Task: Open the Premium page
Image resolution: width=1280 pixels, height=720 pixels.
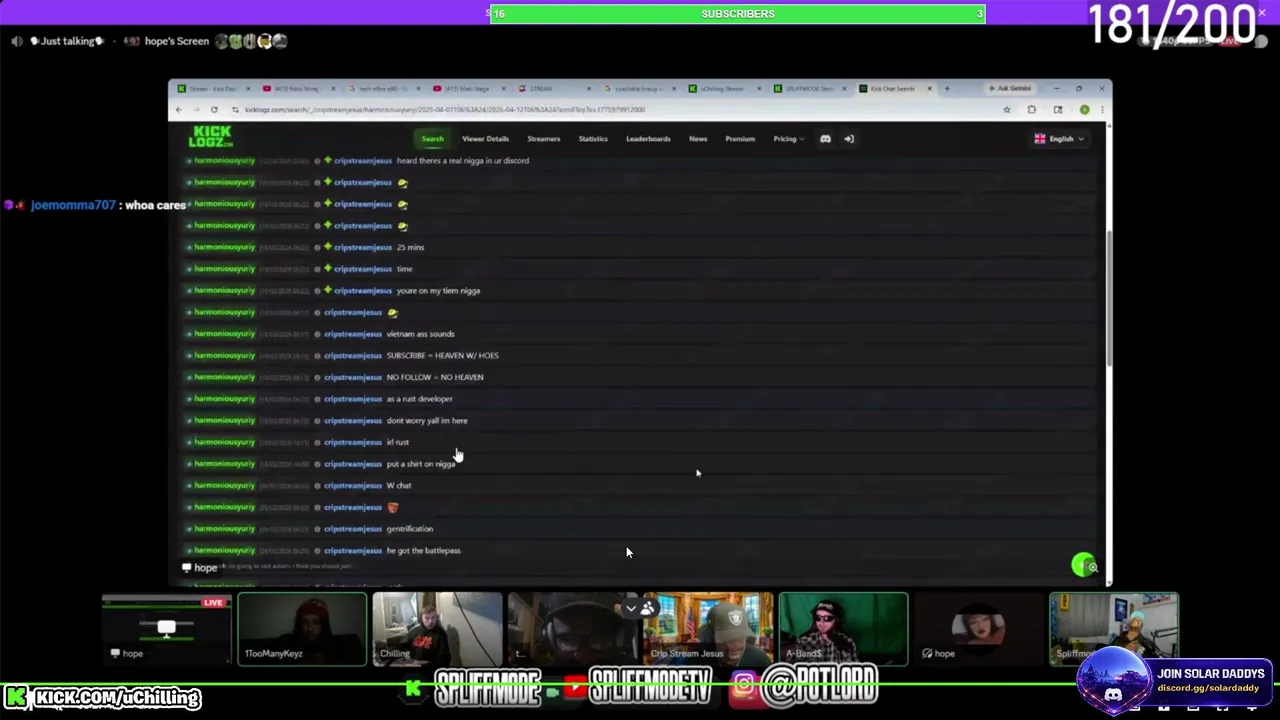Action: pyautogui.click(x=740, y=139)
